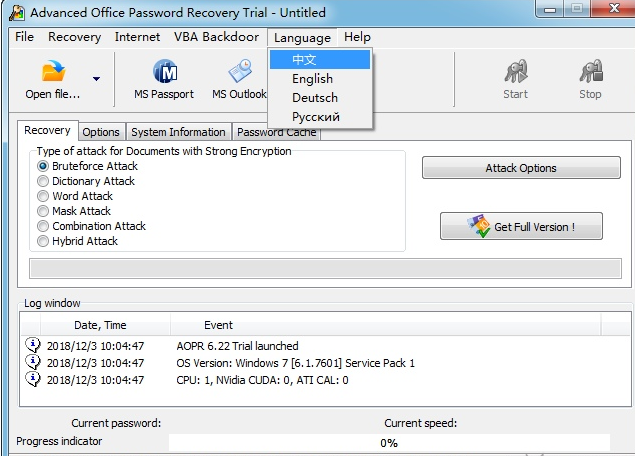Open the MS Passport tool

164,79
